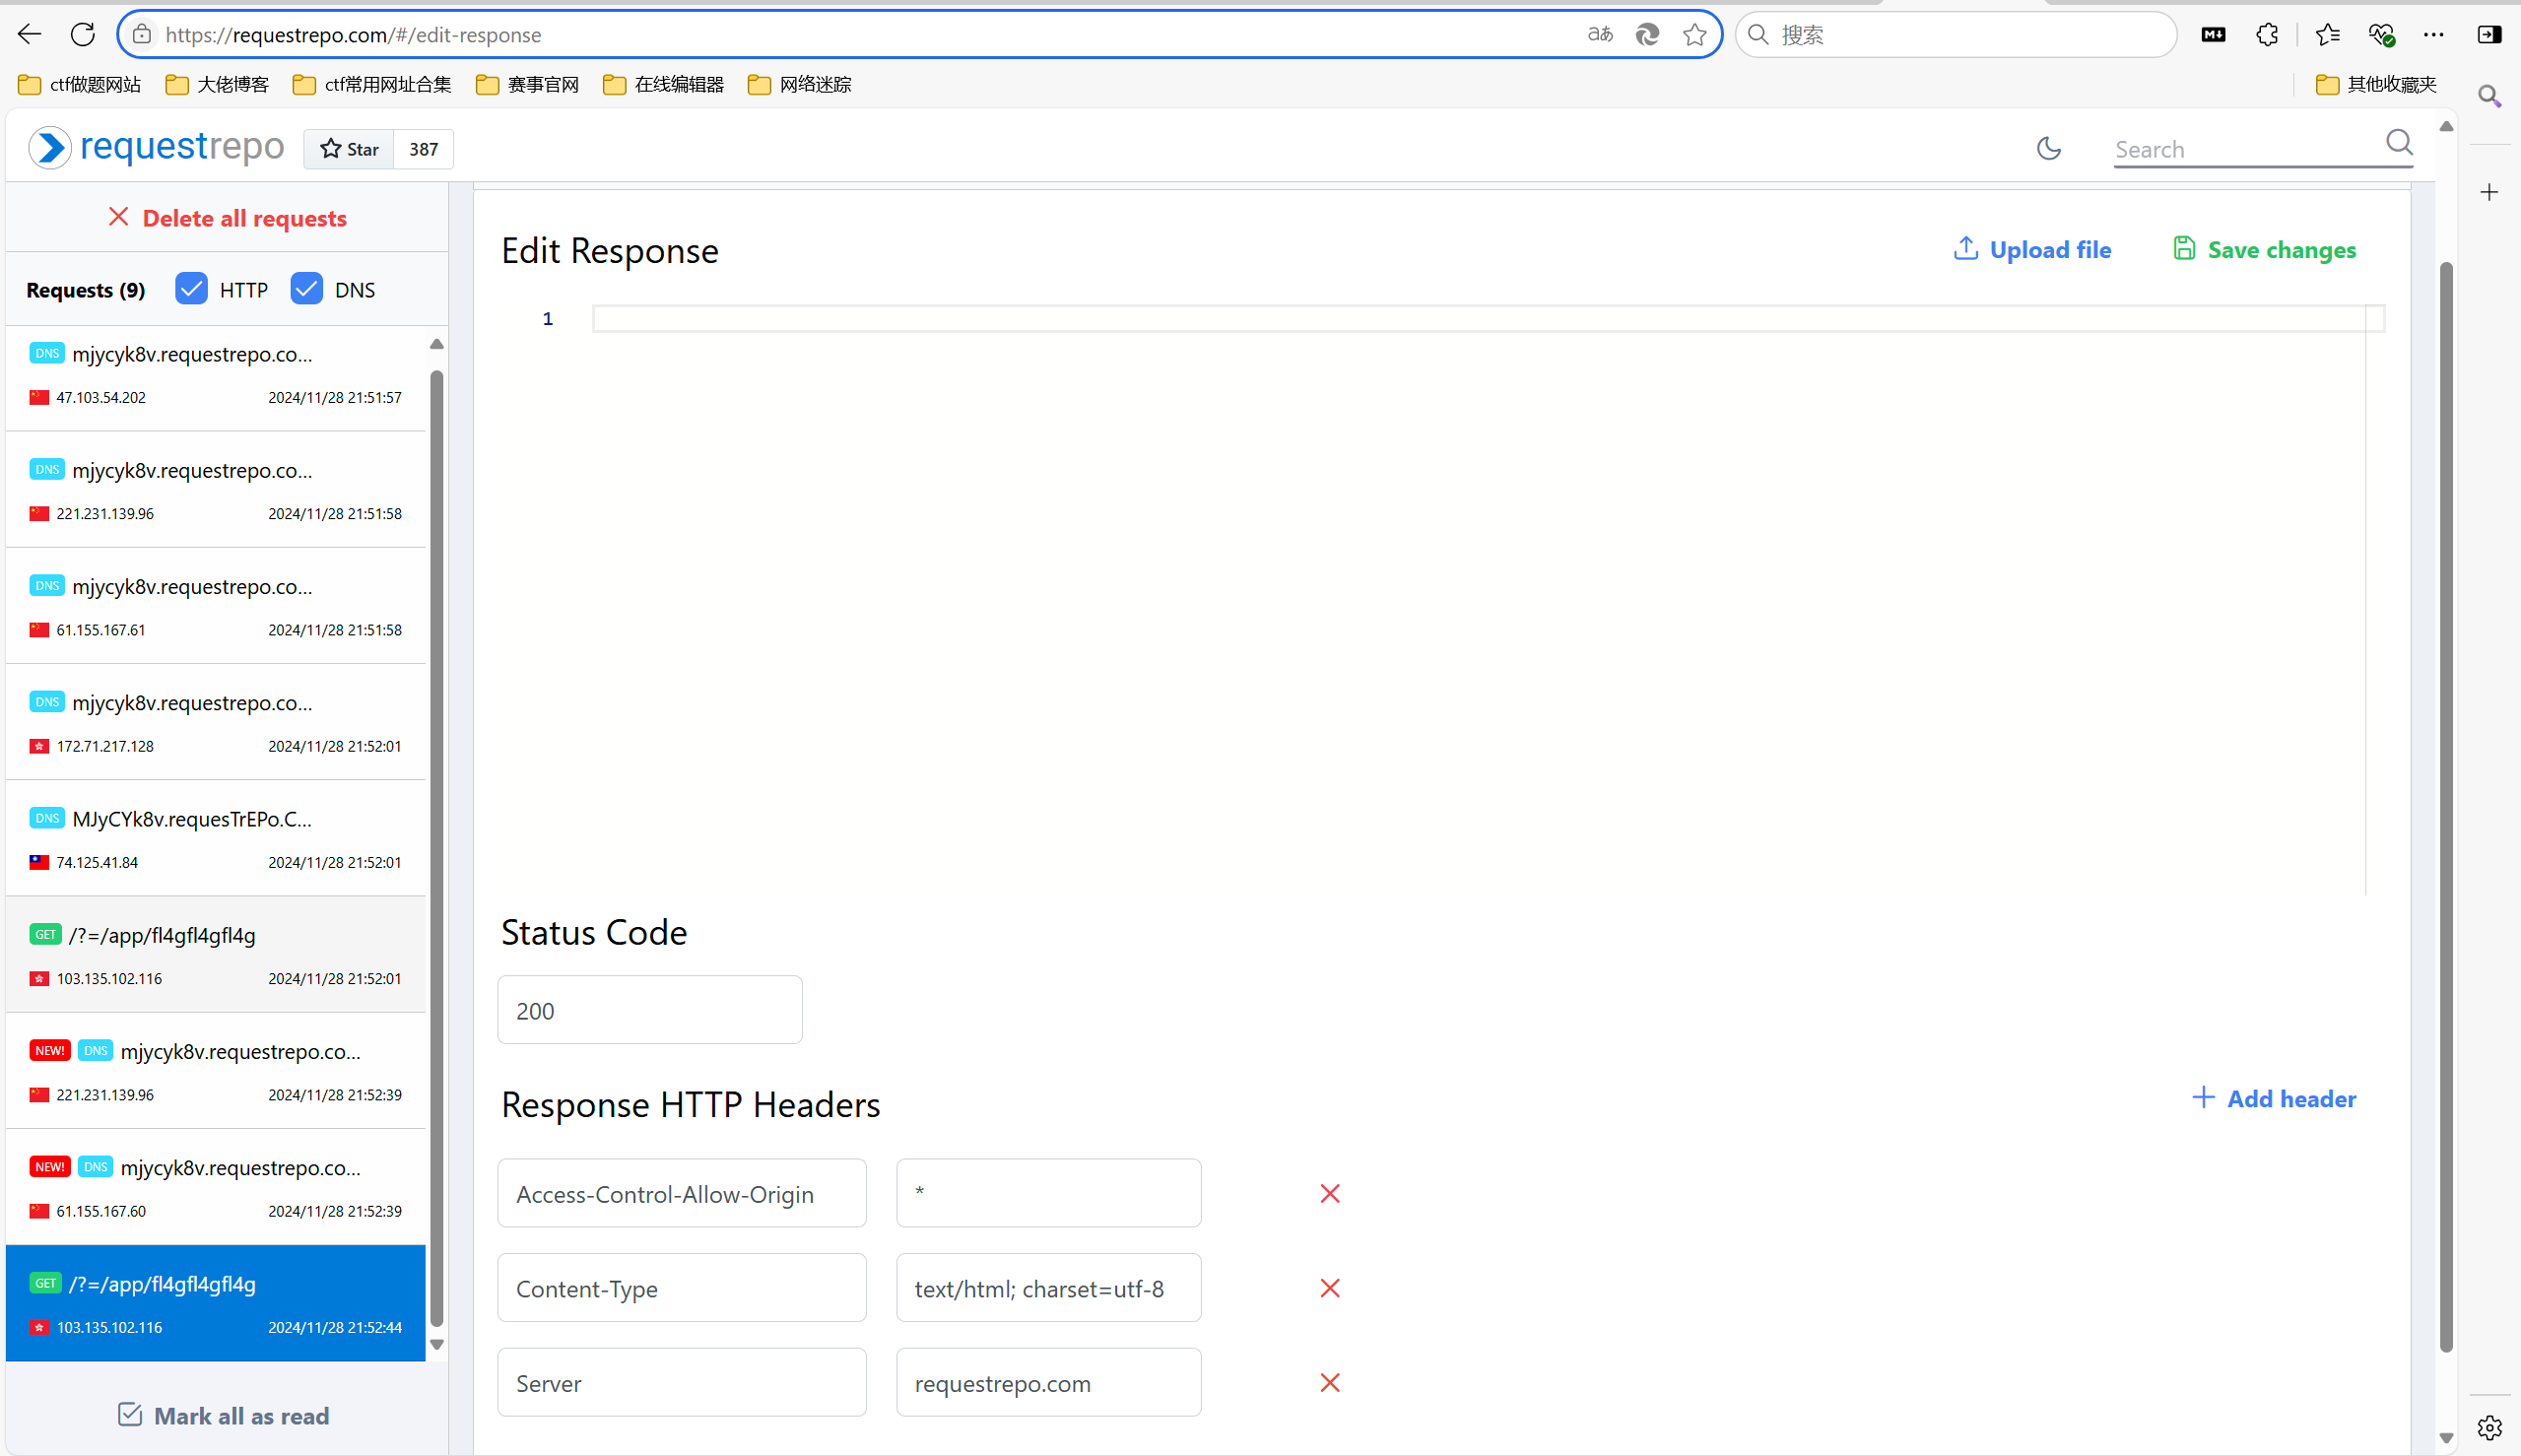Image resolution: width=2521 pixels, height=1456 pixels.
Task: Click the 387 star count
Action: [x=424, y=149]
